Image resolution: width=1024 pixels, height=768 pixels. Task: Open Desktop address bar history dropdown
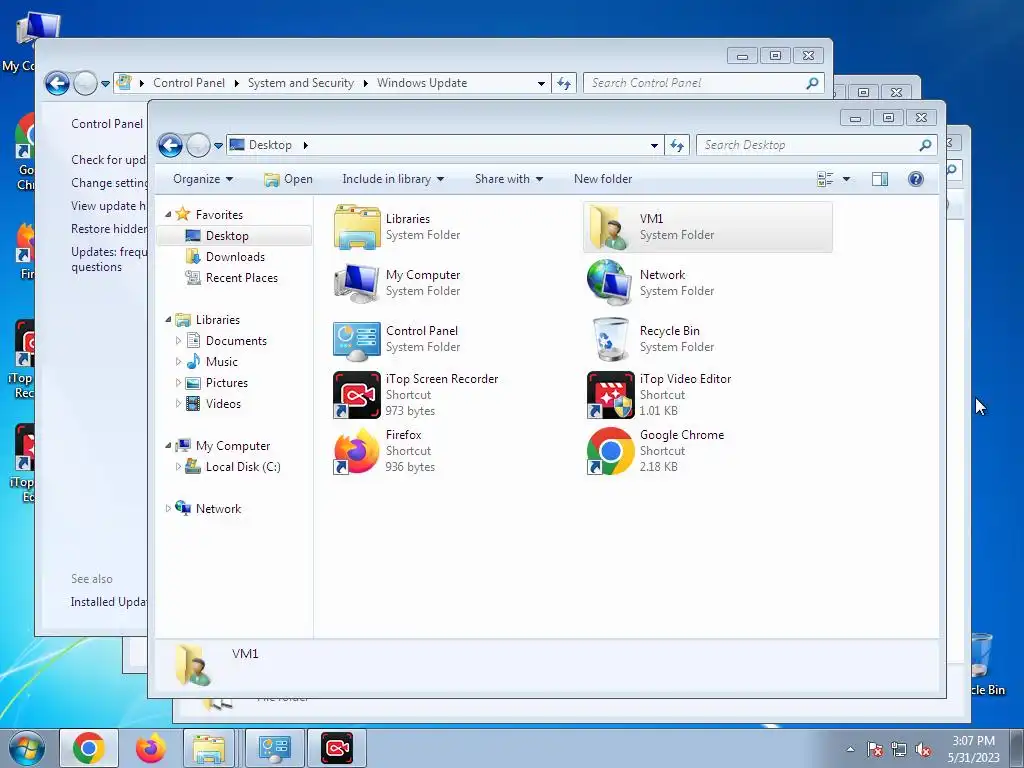click(x=654, y=145)
